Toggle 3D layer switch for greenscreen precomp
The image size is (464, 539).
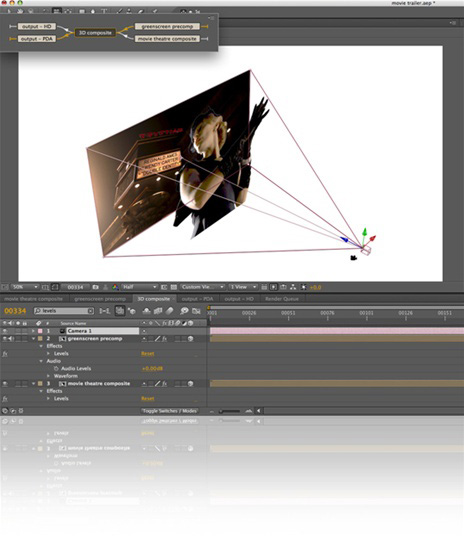pyautogui.click(x=190, y=339)
